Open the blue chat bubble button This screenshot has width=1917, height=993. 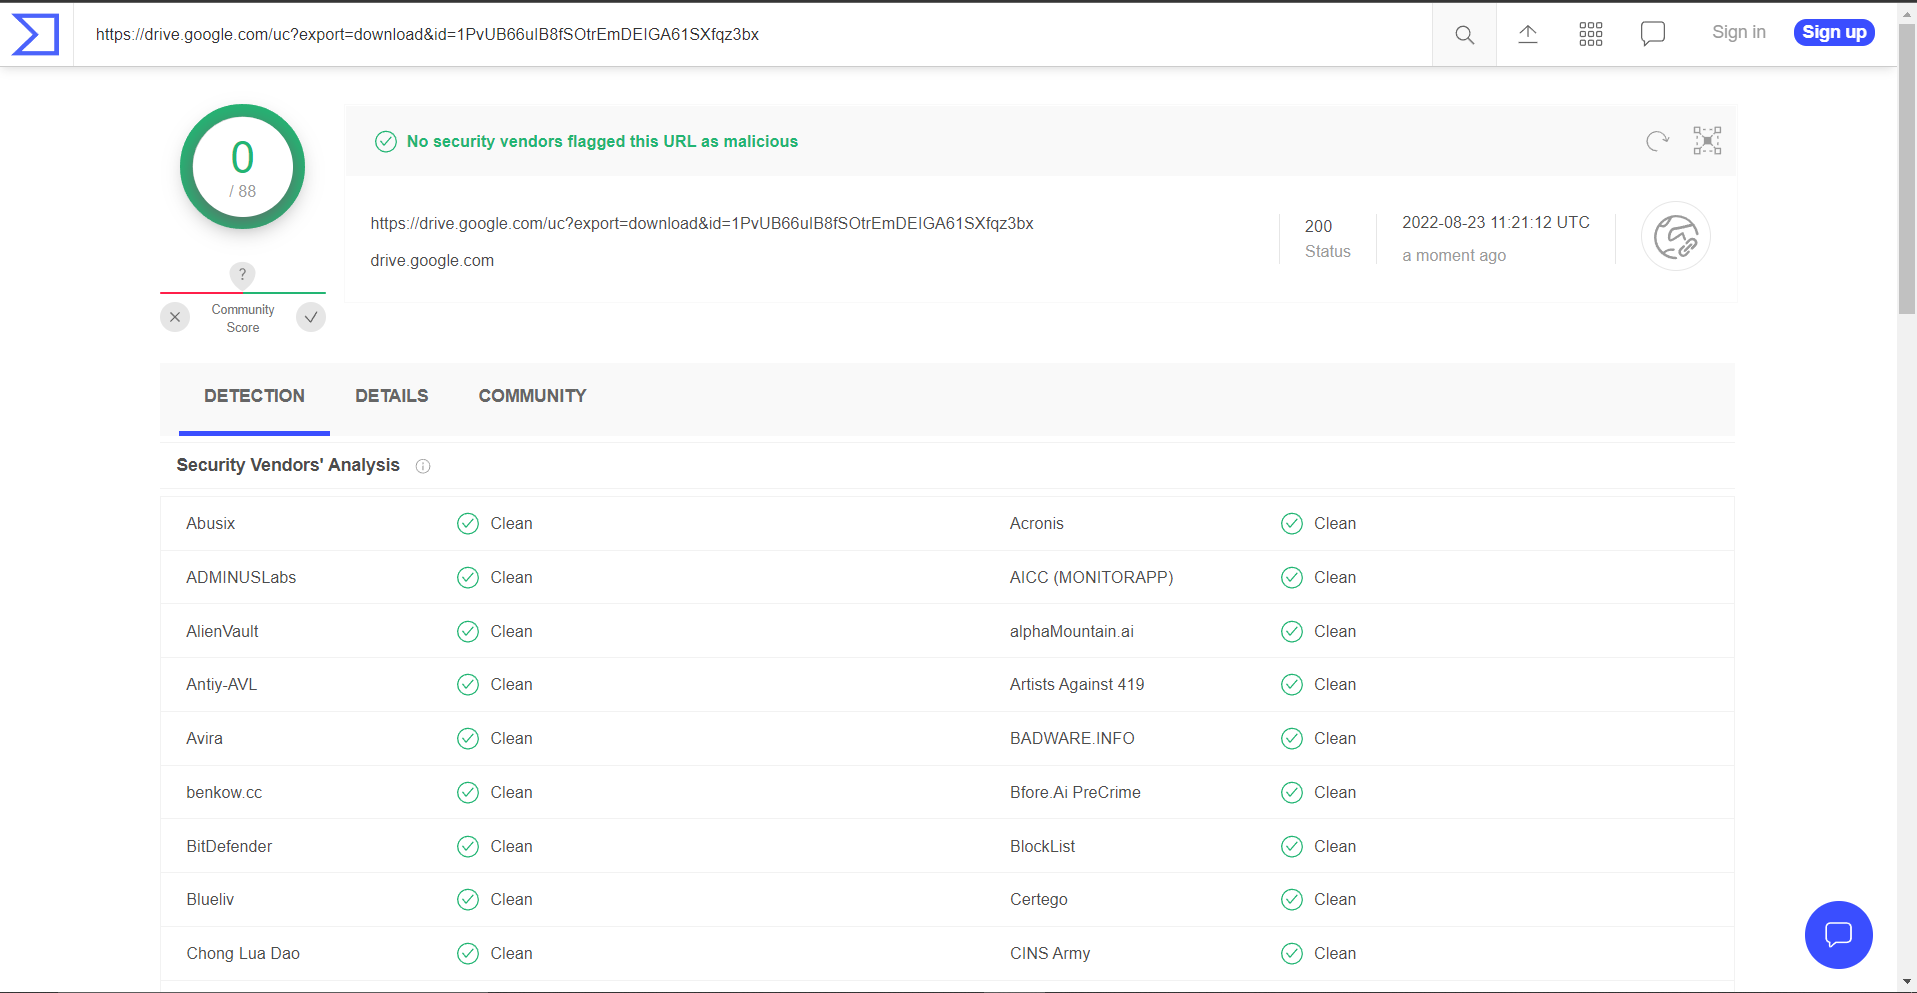[1838, 935]
